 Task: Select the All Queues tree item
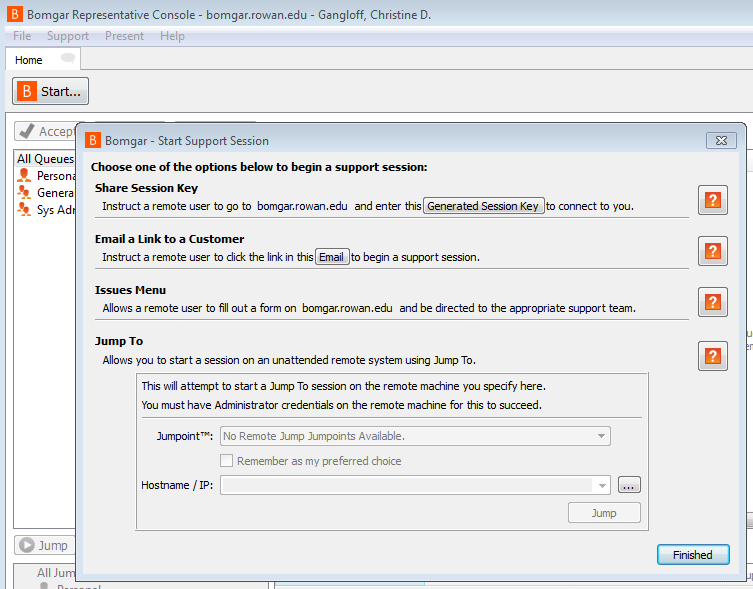pos(45,159)
